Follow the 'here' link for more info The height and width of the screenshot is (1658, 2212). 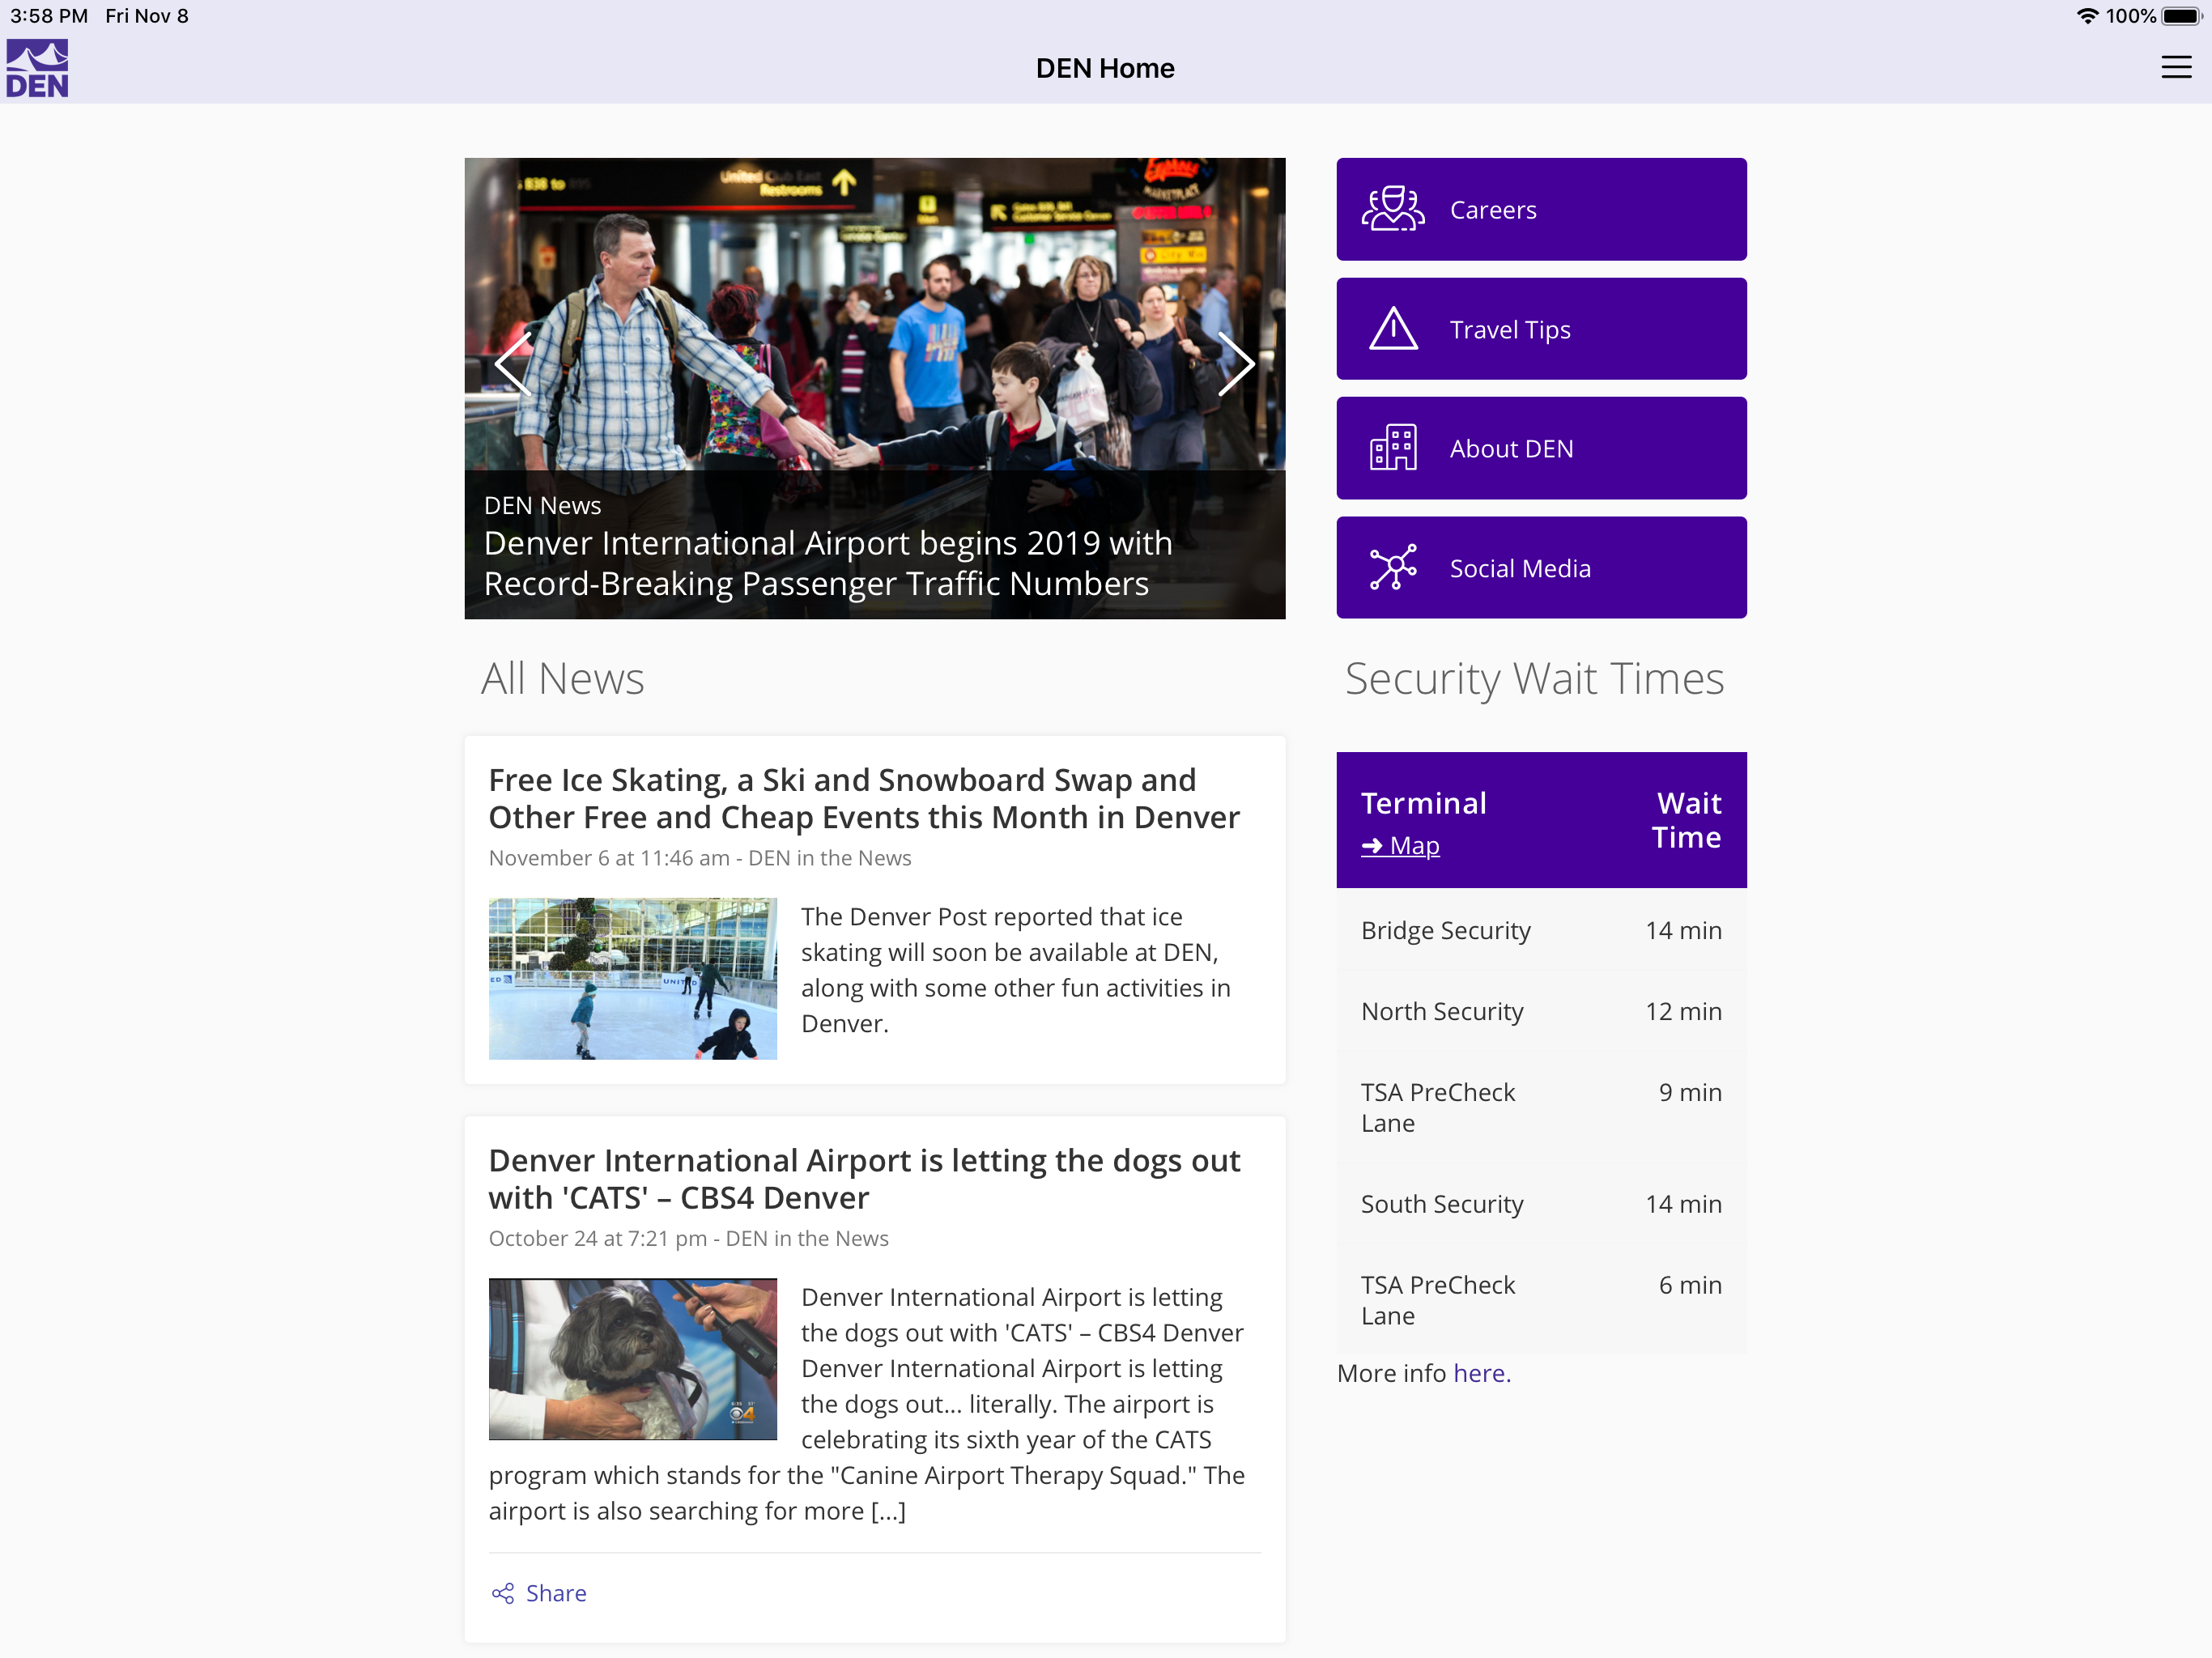[1482, 1373]
